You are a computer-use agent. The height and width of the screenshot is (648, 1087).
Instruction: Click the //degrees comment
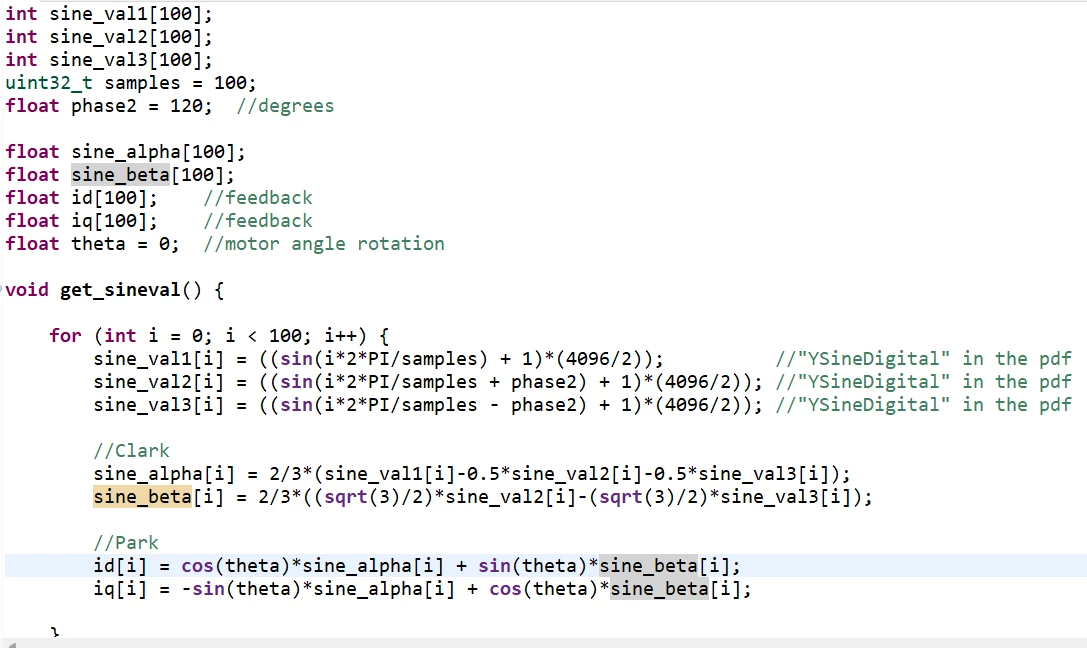(285, 106)
